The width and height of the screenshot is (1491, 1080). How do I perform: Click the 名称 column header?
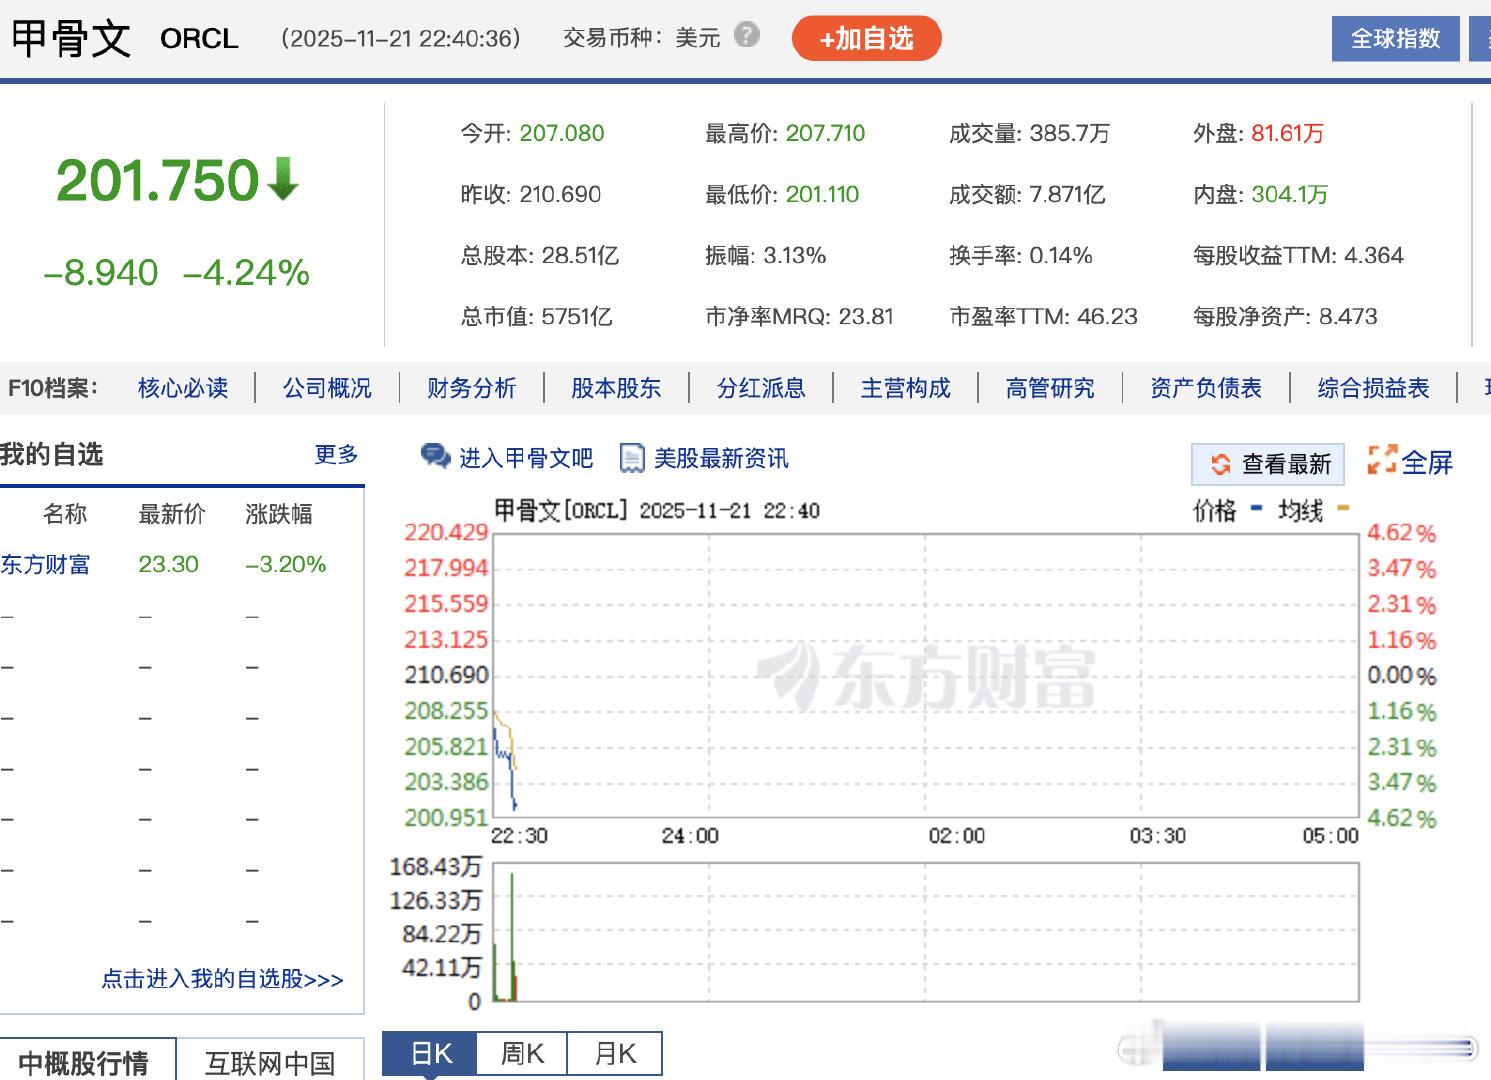pos(65,514)
